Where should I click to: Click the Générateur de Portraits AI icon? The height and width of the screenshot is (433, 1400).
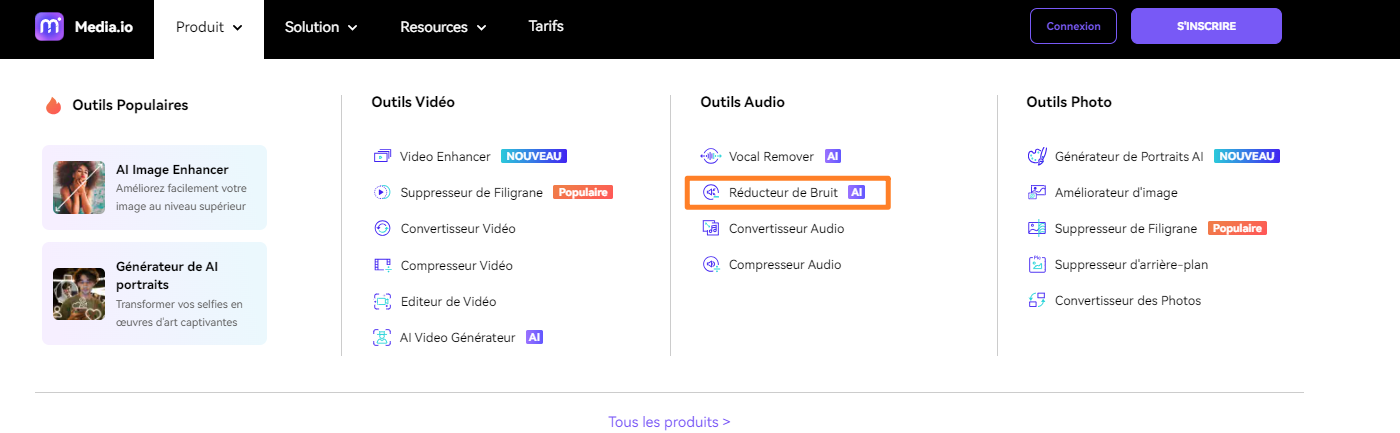(x=1037, y=157)
